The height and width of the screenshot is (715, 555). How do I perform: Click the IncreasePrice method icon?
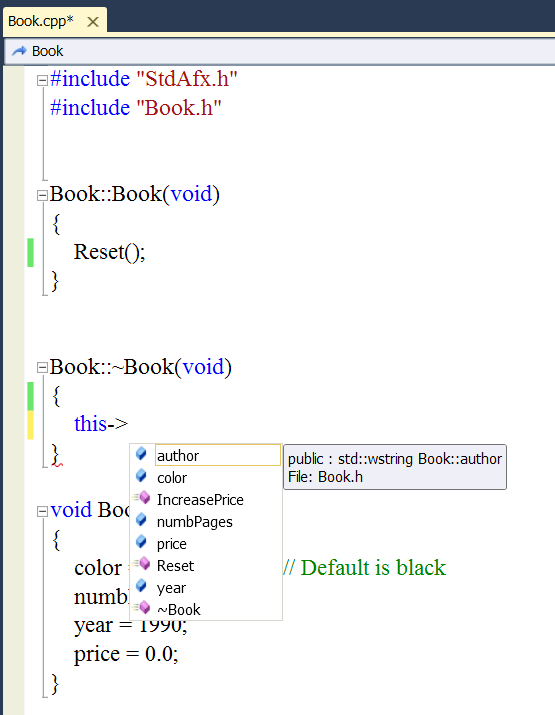(142, 497)
